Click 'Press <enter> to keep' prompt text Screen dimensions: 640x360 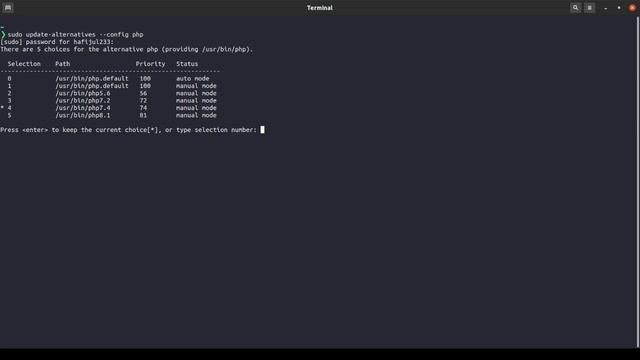(129, 130)
